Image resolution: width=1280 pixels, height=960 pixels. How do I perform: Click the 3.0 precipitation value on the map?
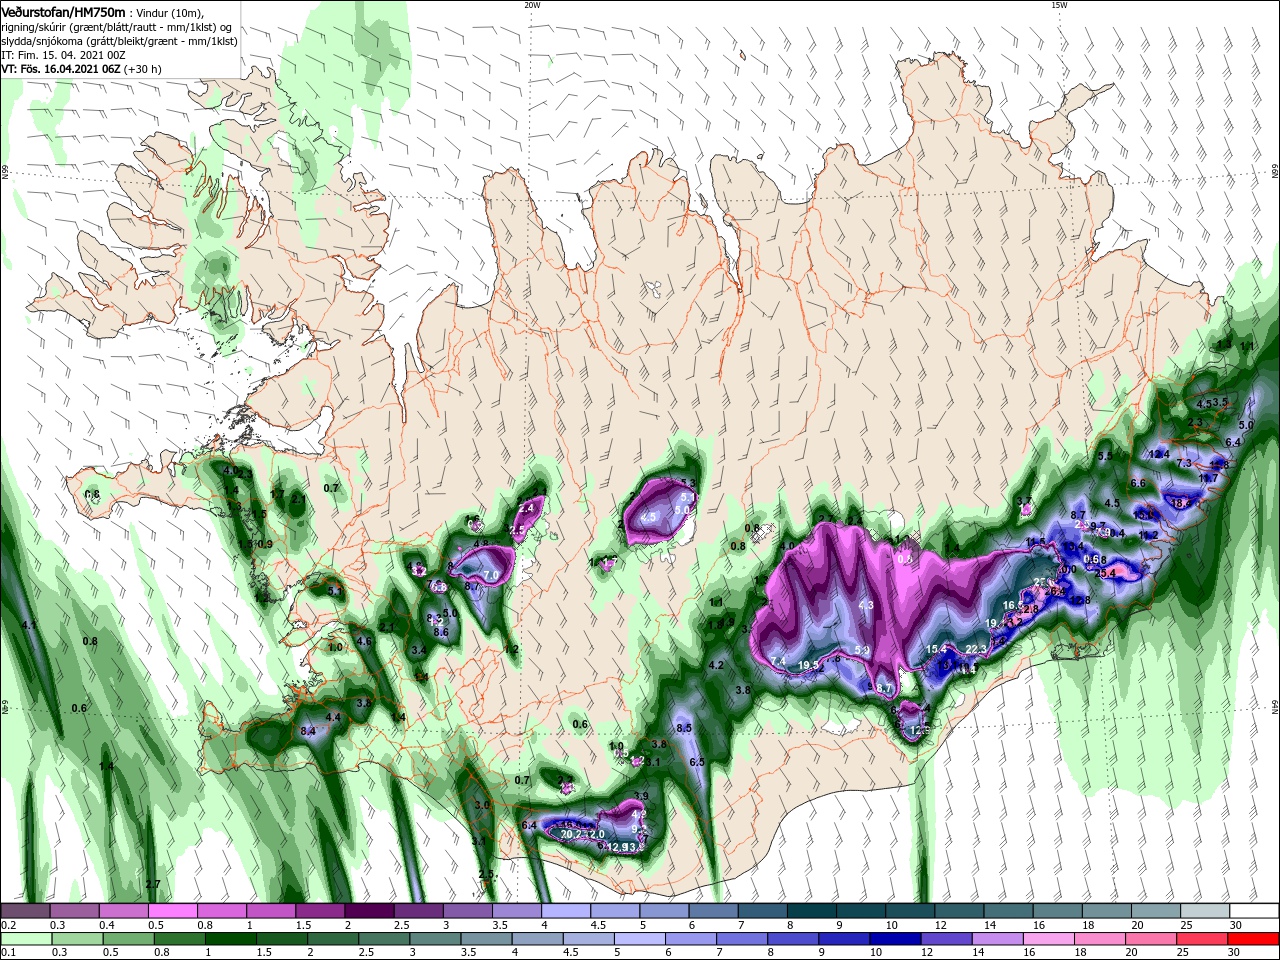coord(482,804)
